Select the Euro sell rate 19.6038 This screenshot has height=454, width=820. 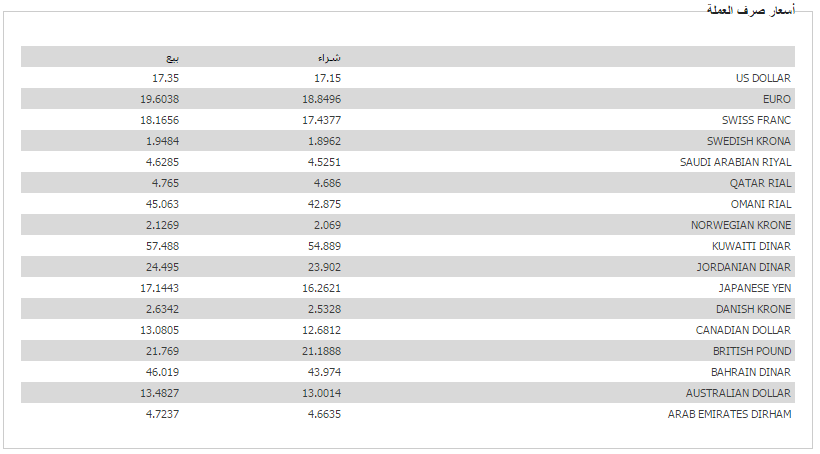tap(160, 99)
